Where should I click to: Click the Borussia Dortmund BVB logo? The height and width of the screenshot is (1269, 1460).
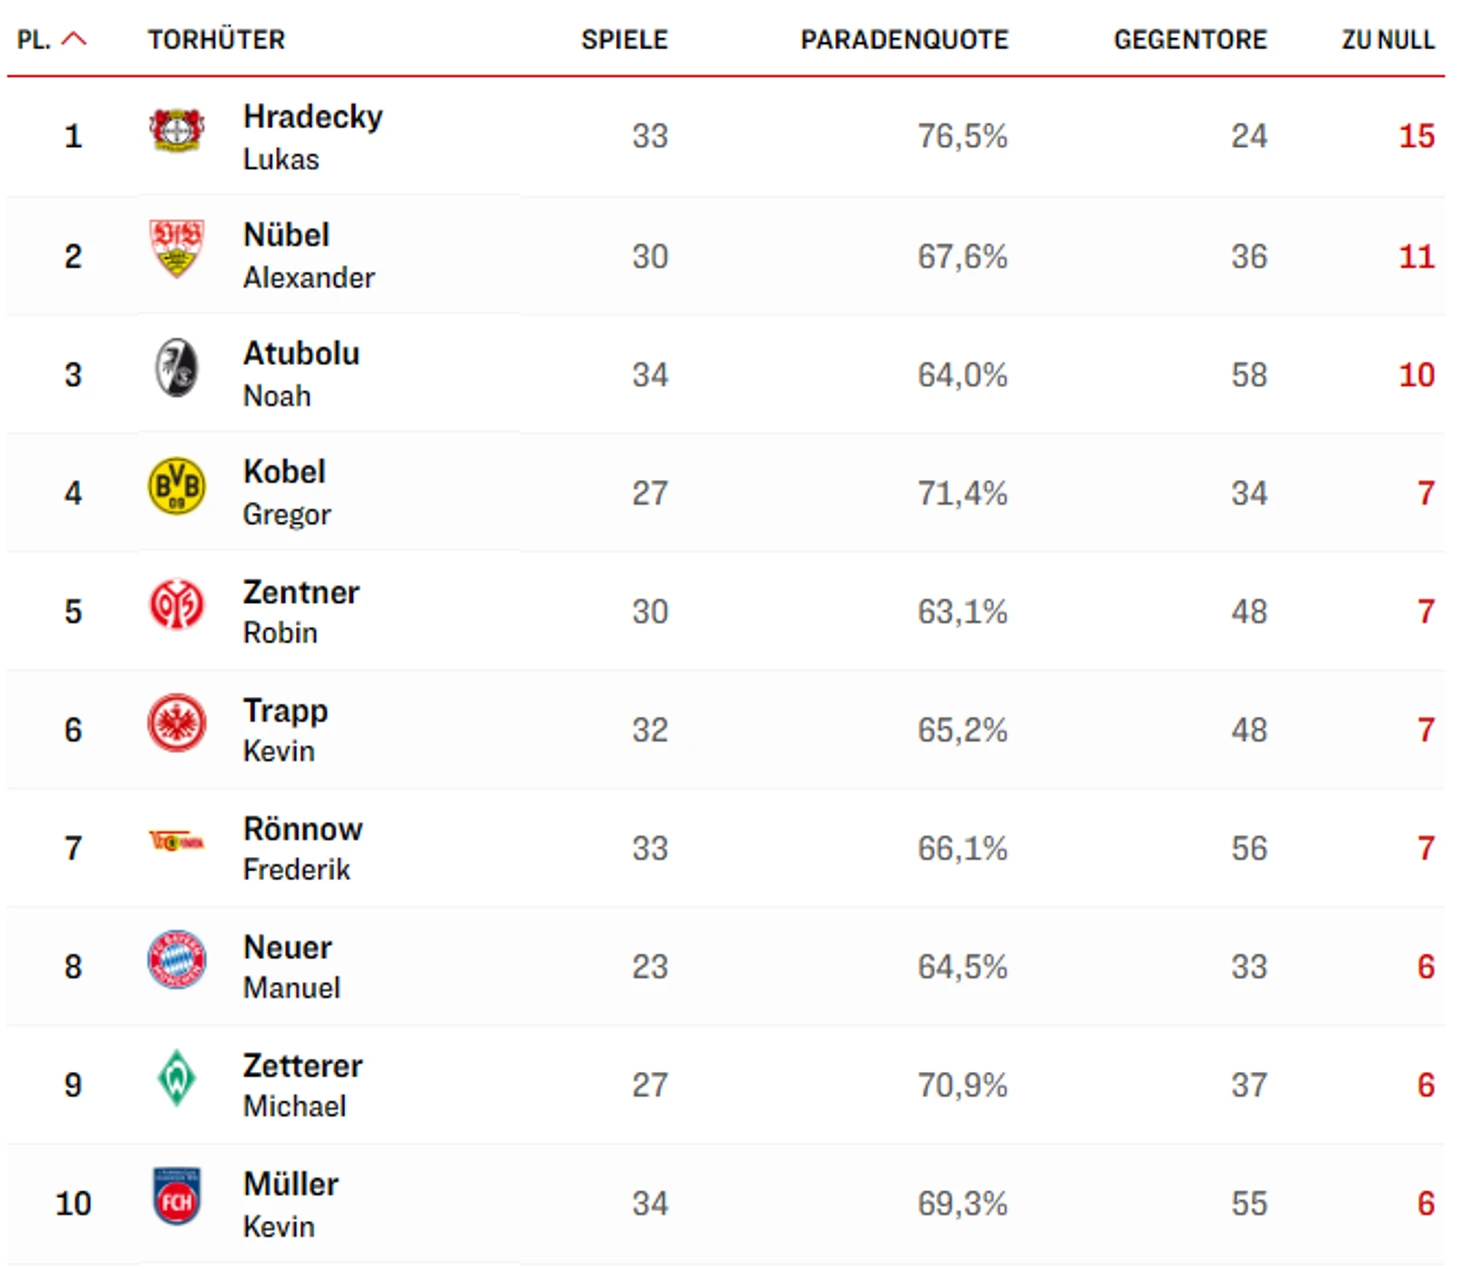click(x=177, y=487)
